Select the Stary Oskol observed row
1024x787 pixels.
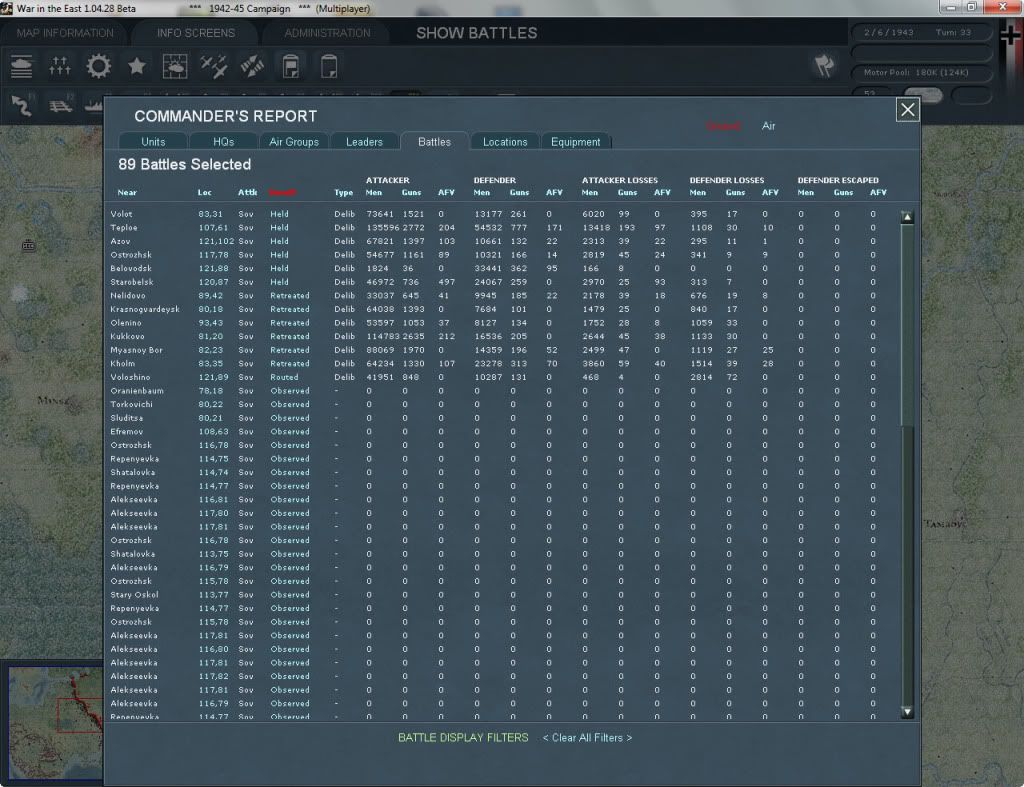coord(502,595)
